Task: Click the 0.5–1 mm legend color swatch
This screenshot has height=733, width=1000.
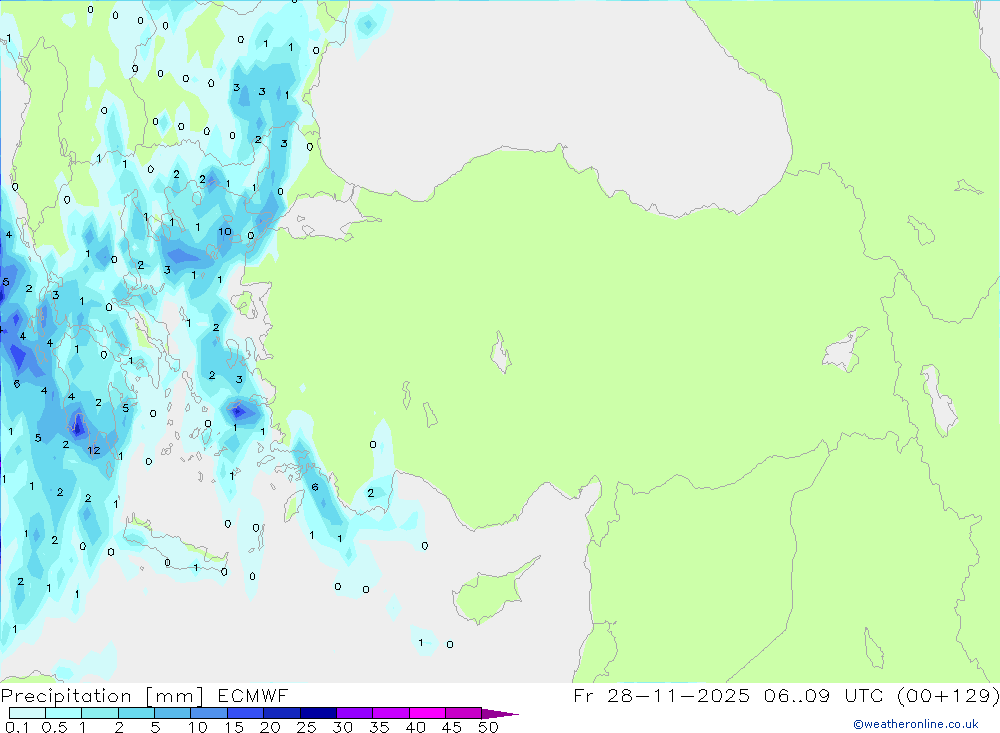Action: point(63,713)
